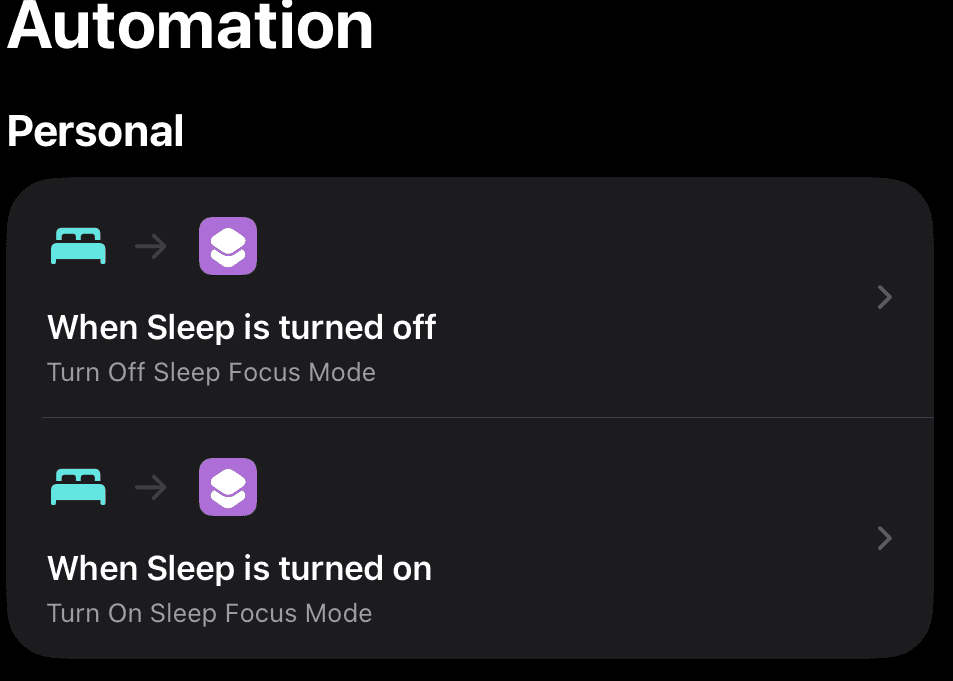Click the arrow icon in the turned off automation

151,246
